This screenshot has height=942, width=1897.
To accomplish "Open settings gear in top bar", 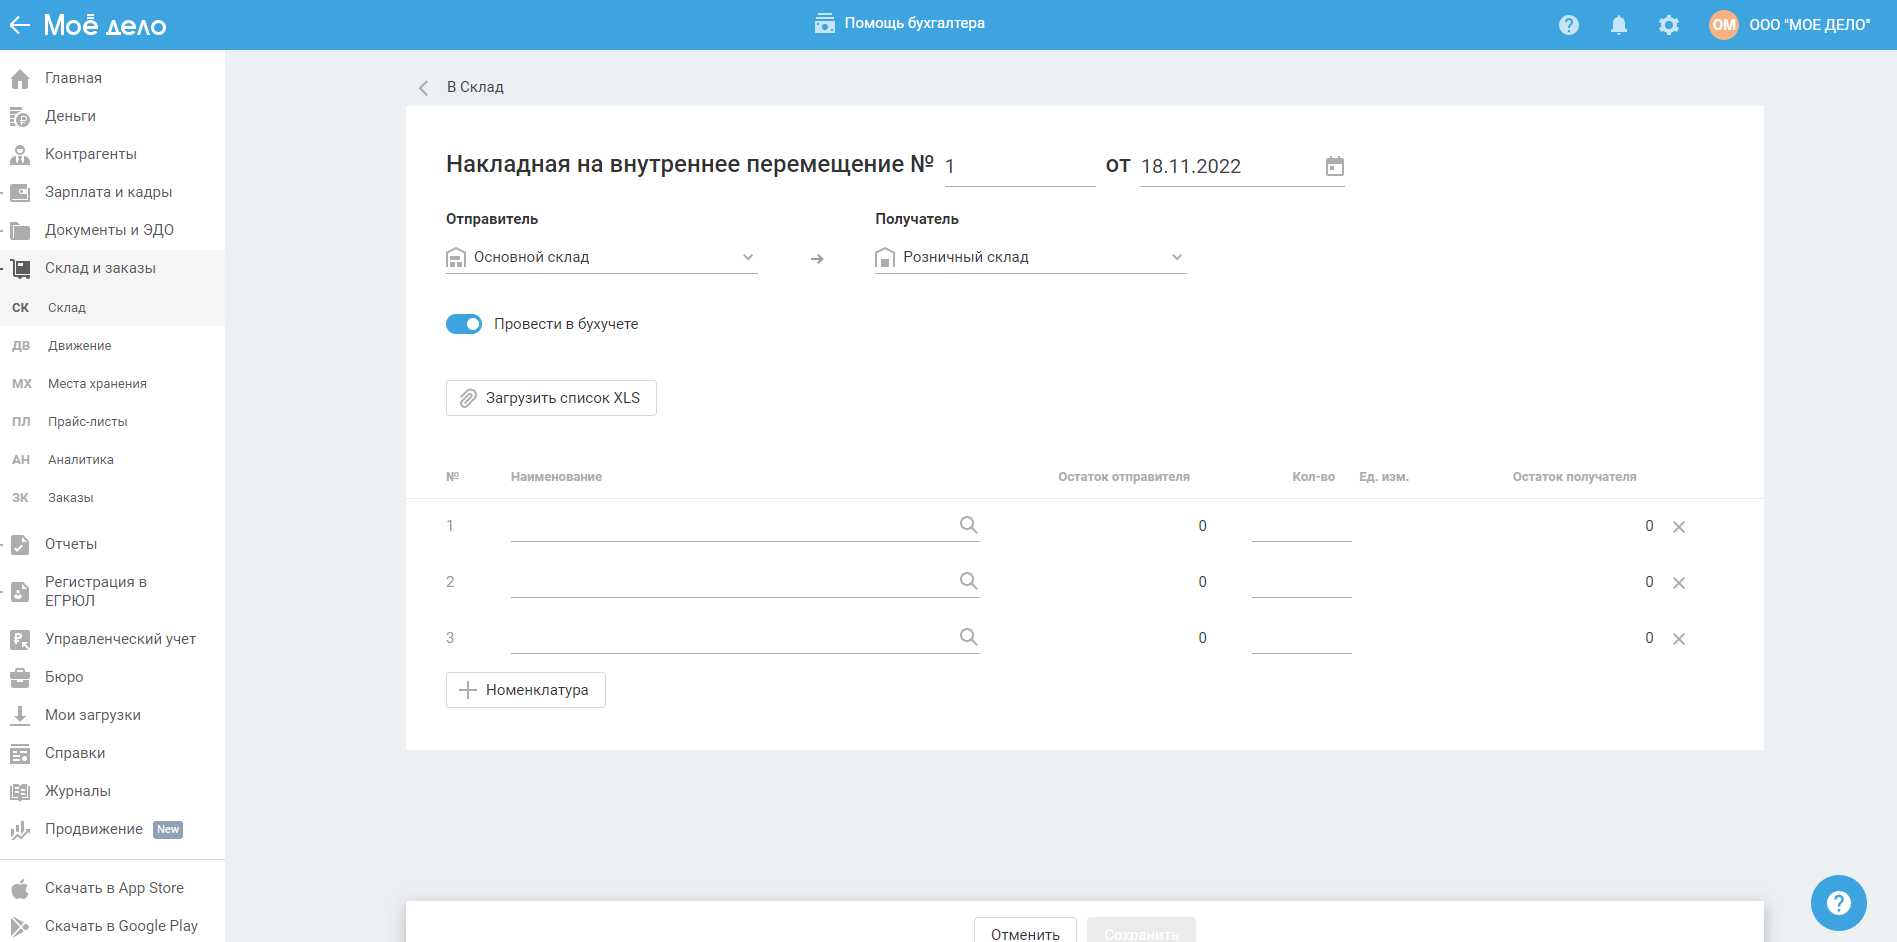I will tap(1668, 25).
